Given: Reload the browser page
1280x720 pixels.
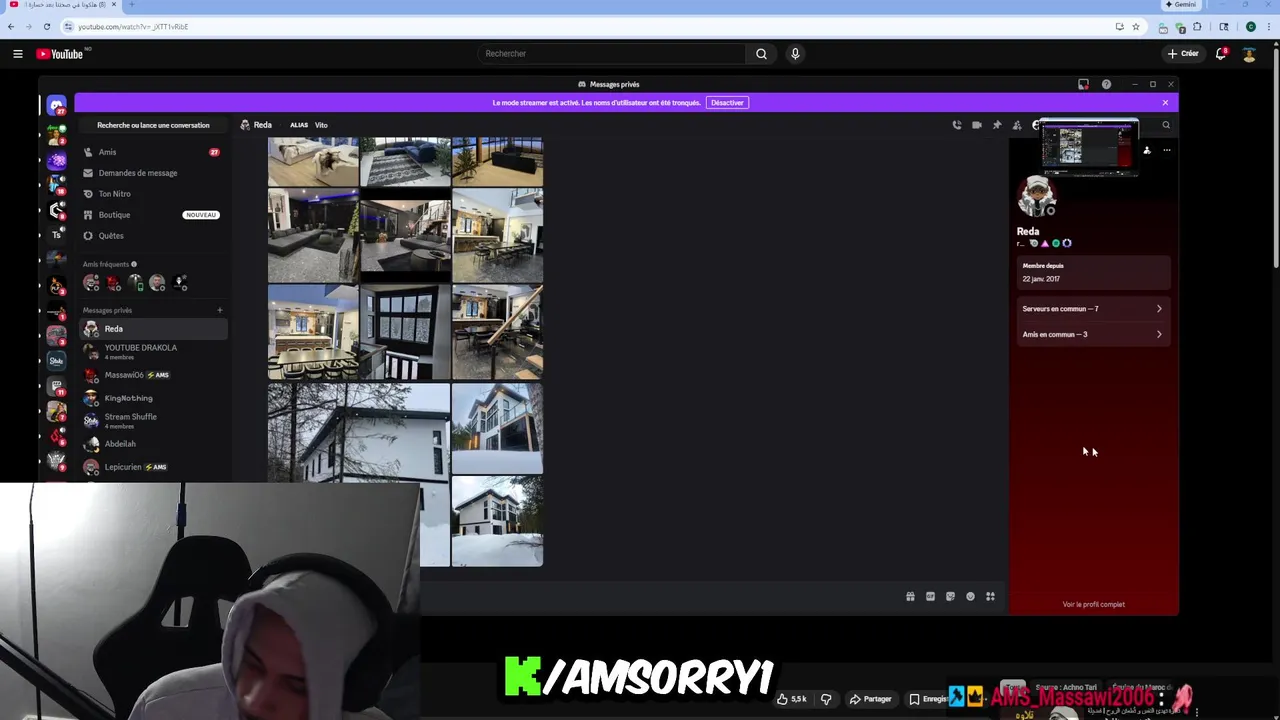Looking at the screenshot, I should click(46, 26).
